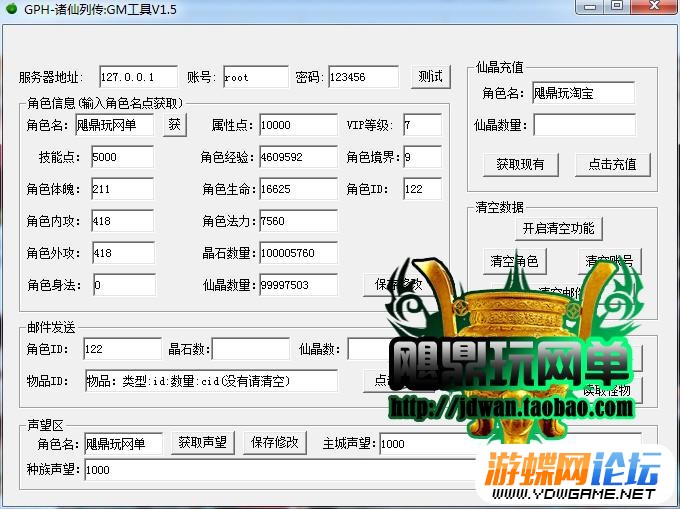The width and height of the screenshot is (680, 509).
Task: Select the mail 角色ID field showing 122
Action: point(122,349)
